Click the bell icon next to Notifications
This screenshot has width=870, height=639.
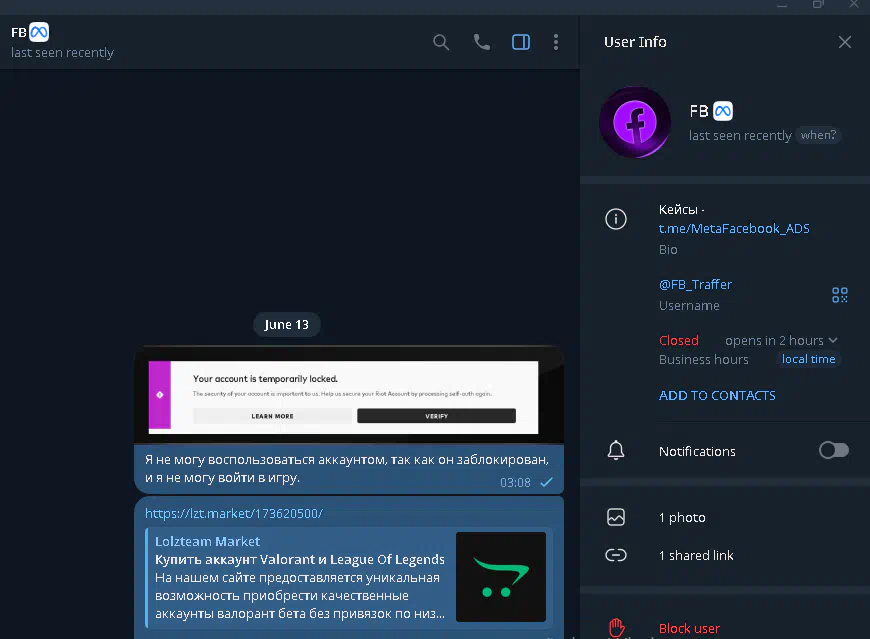click(x=615, y=450)
